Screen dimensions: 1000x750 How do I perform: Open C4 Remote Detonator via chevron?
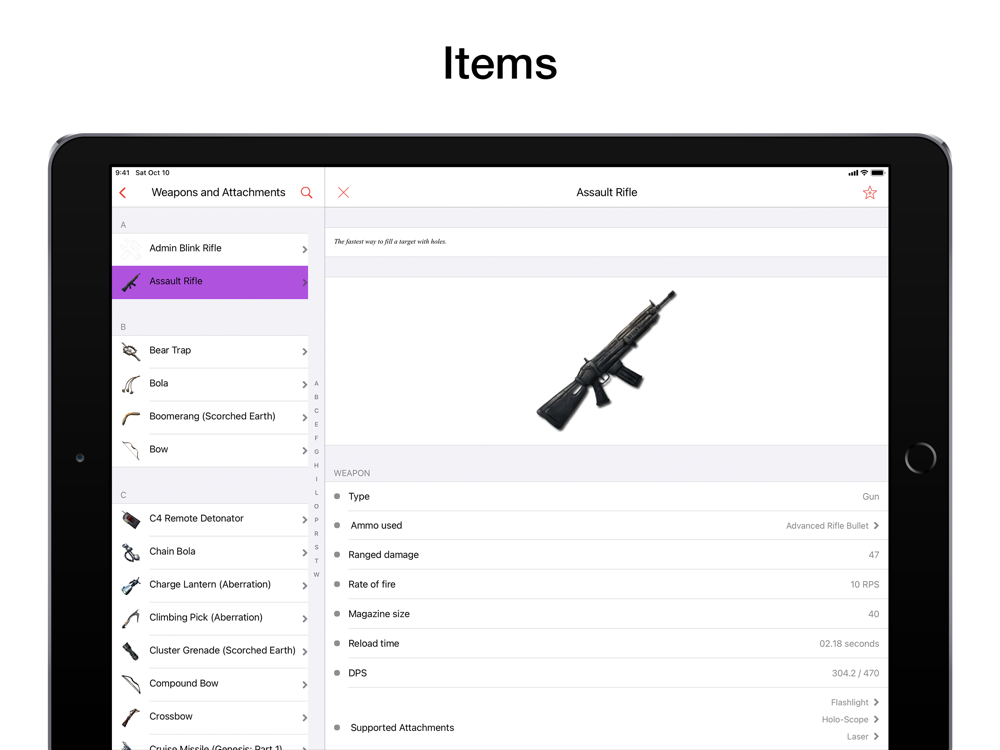coord(304,520)
